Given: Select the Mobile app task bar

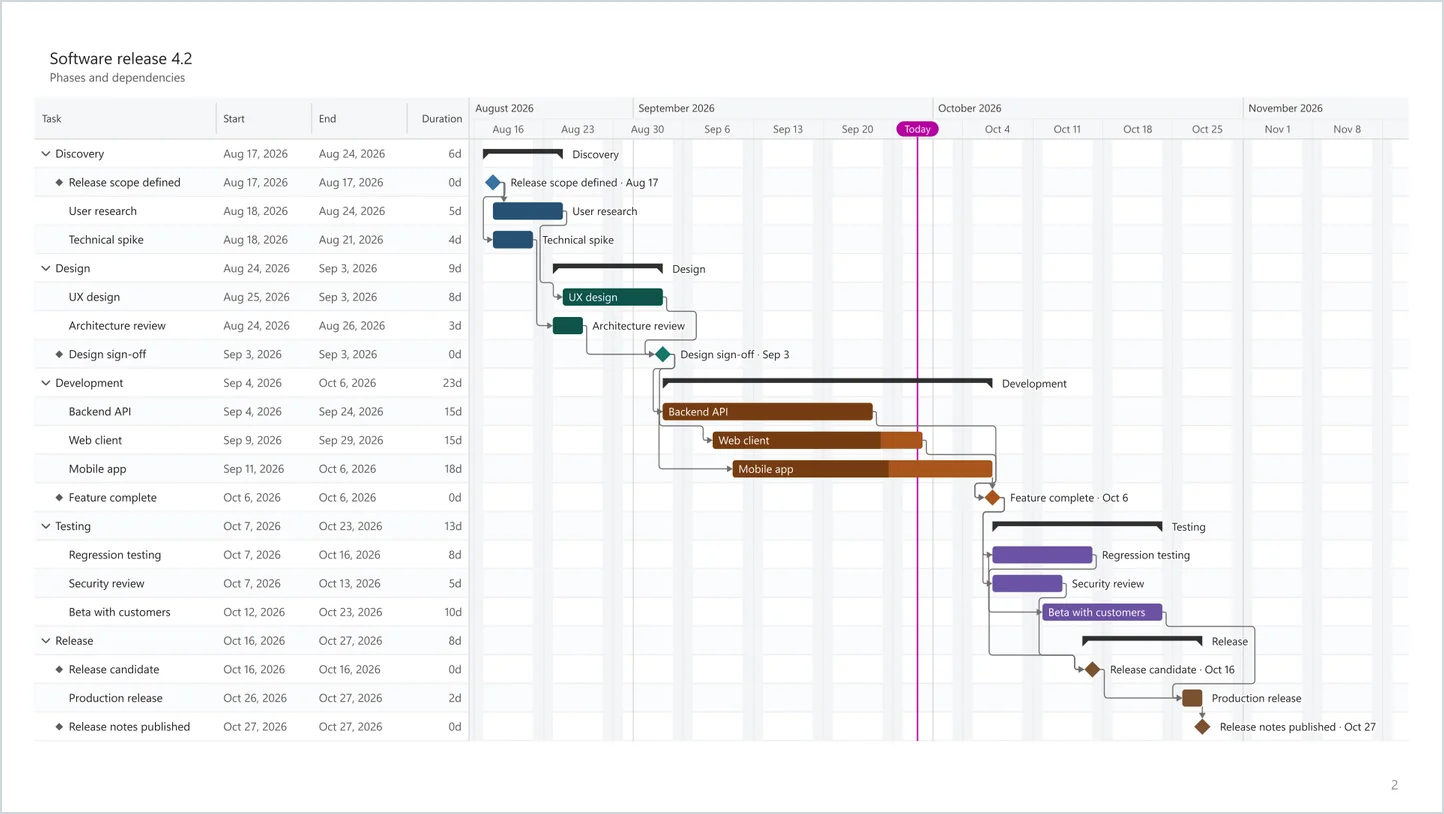Looking at the screenshot, I should [863, 469].
